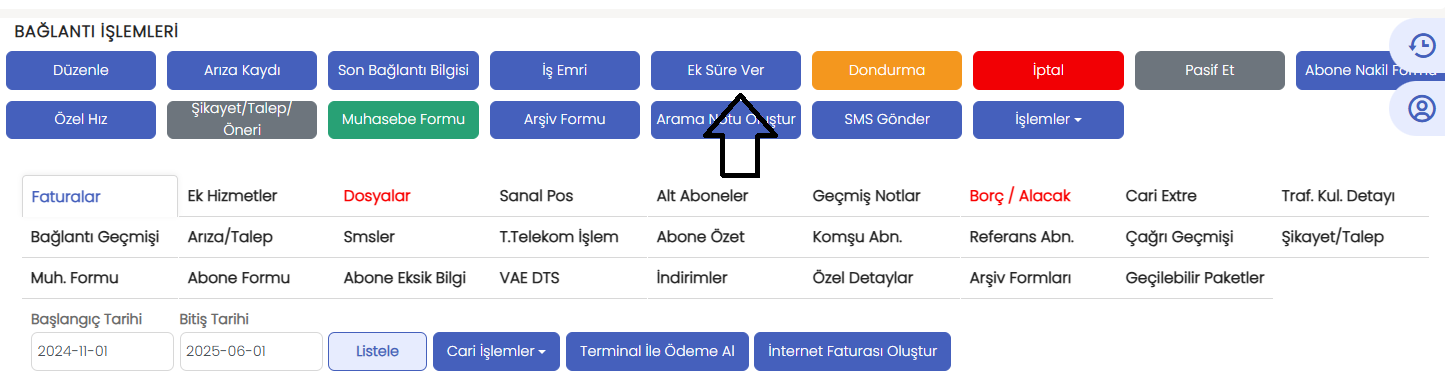Click the Listele button

pos(378,351)
